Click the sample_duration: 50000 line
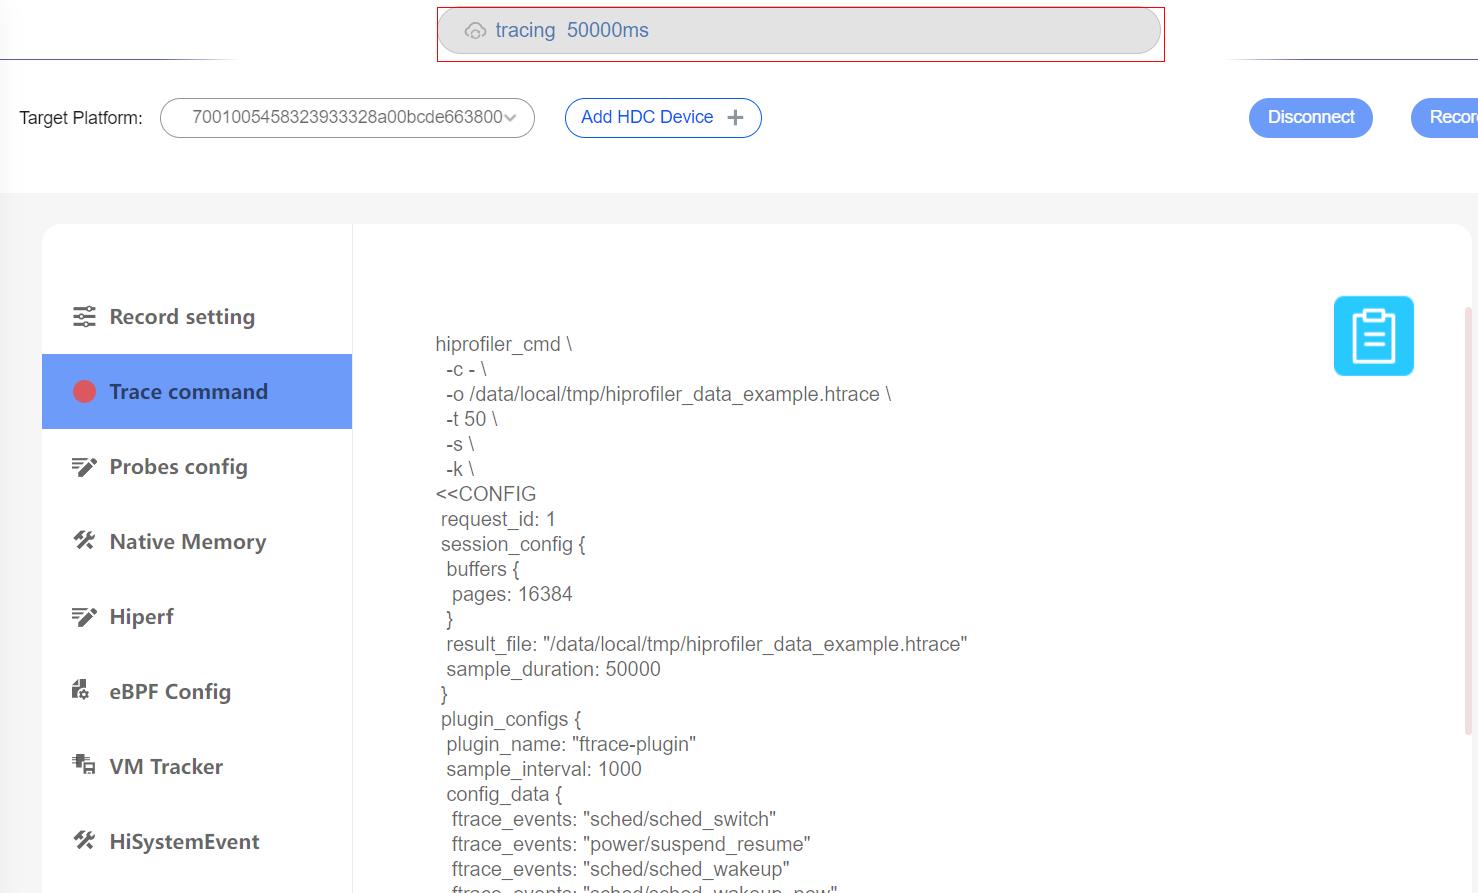Viewport: 1478px width, 893px height. click(553, 669)
